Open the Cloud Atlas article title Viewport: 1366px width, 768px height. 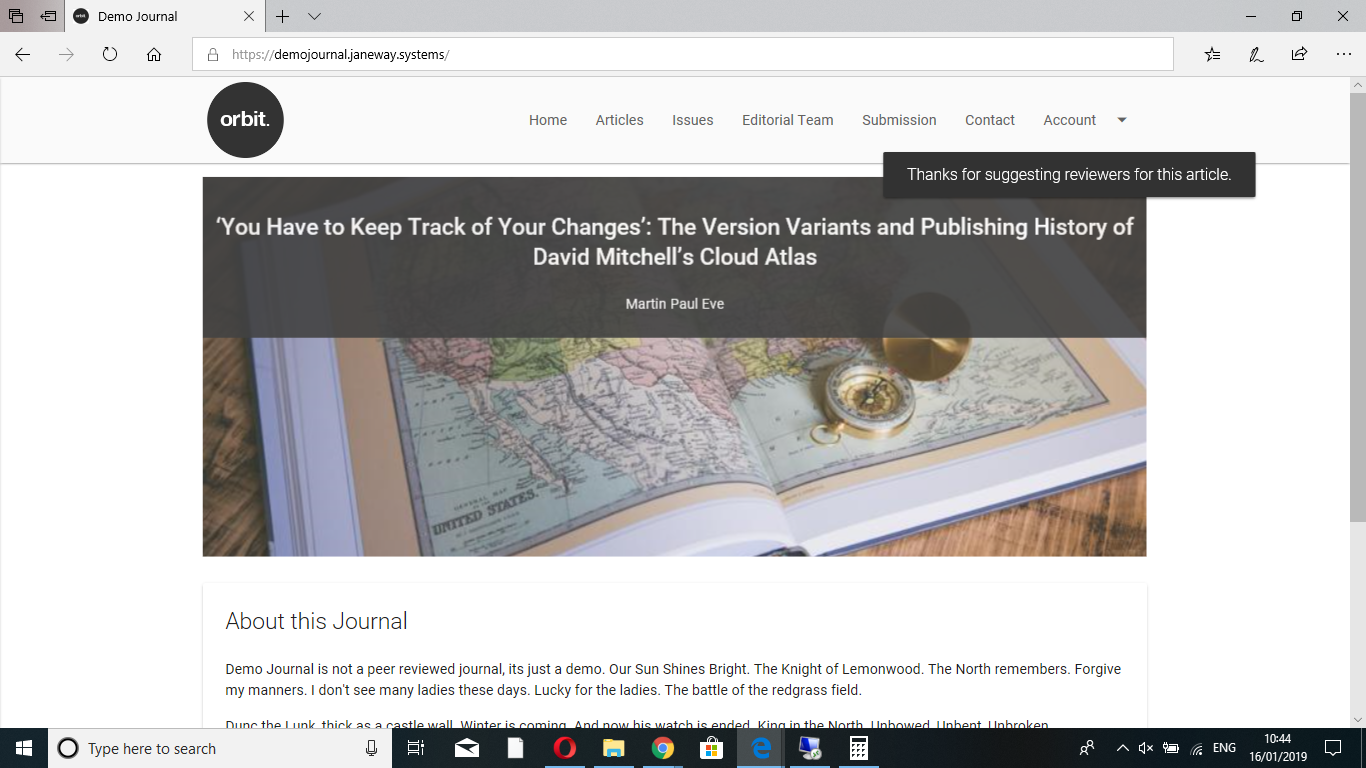[674, 241]
